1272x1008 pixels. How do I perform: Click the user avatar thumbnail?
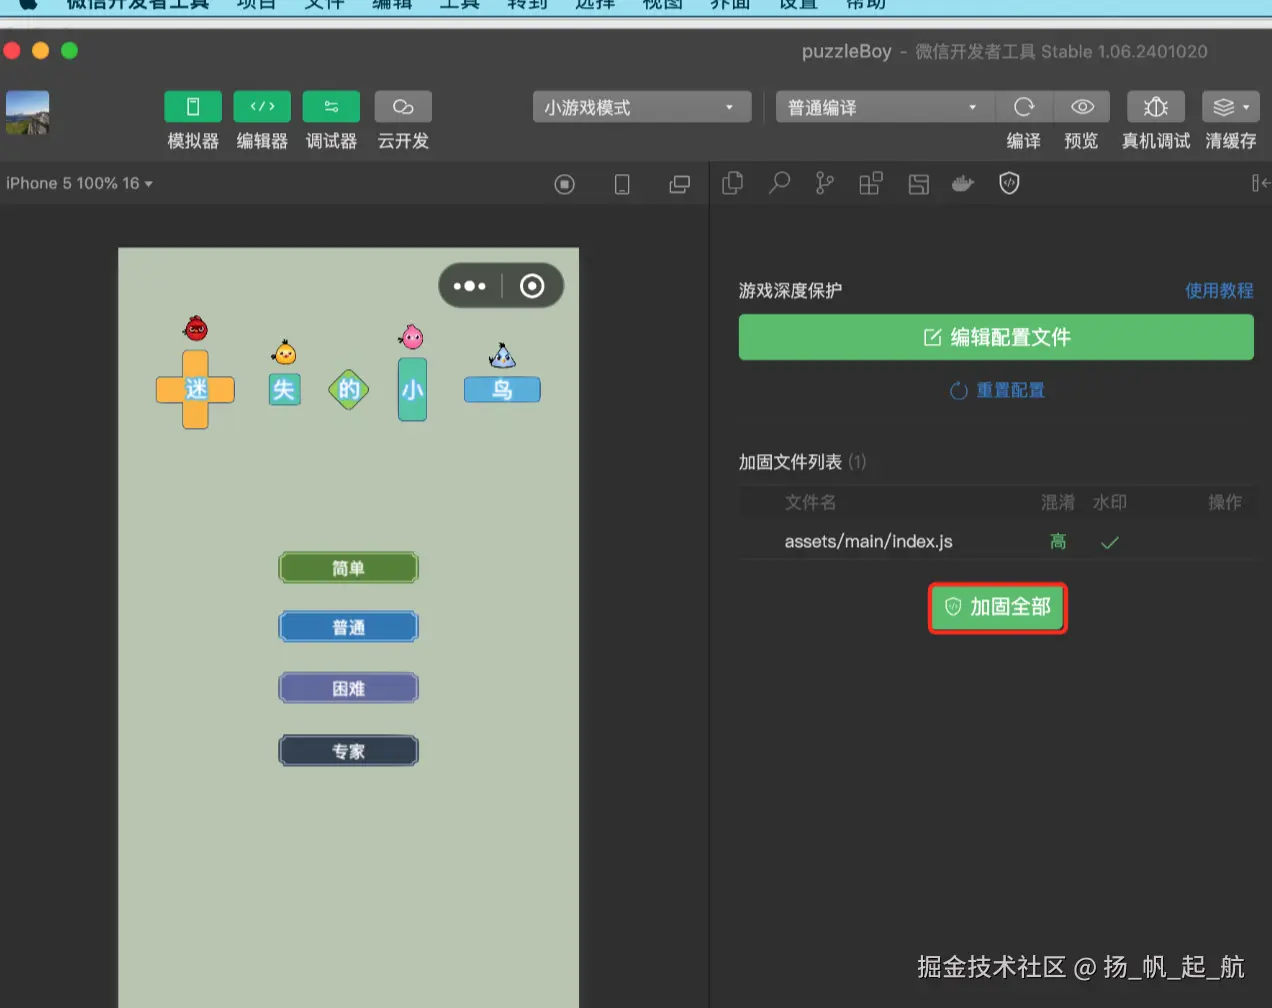point(27,112)
